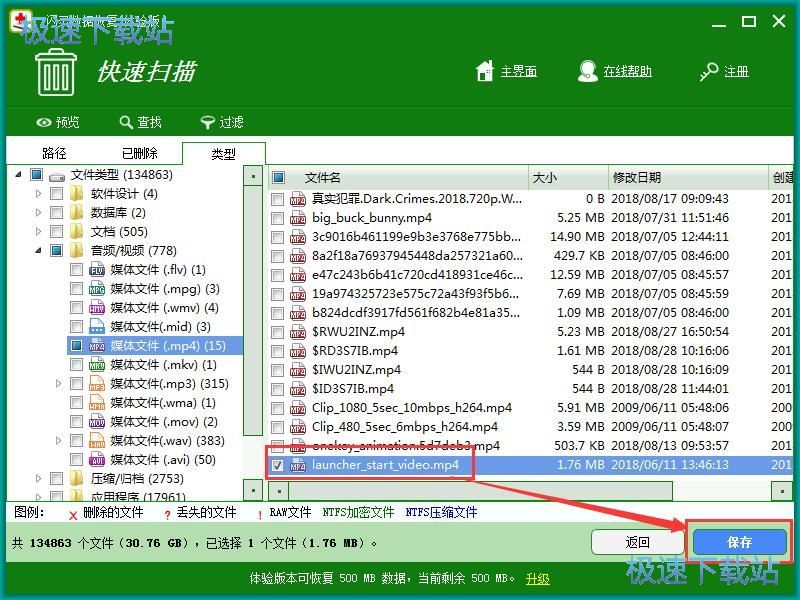Click the WAV media file type icon
The image size is (800, 600).
97,441
